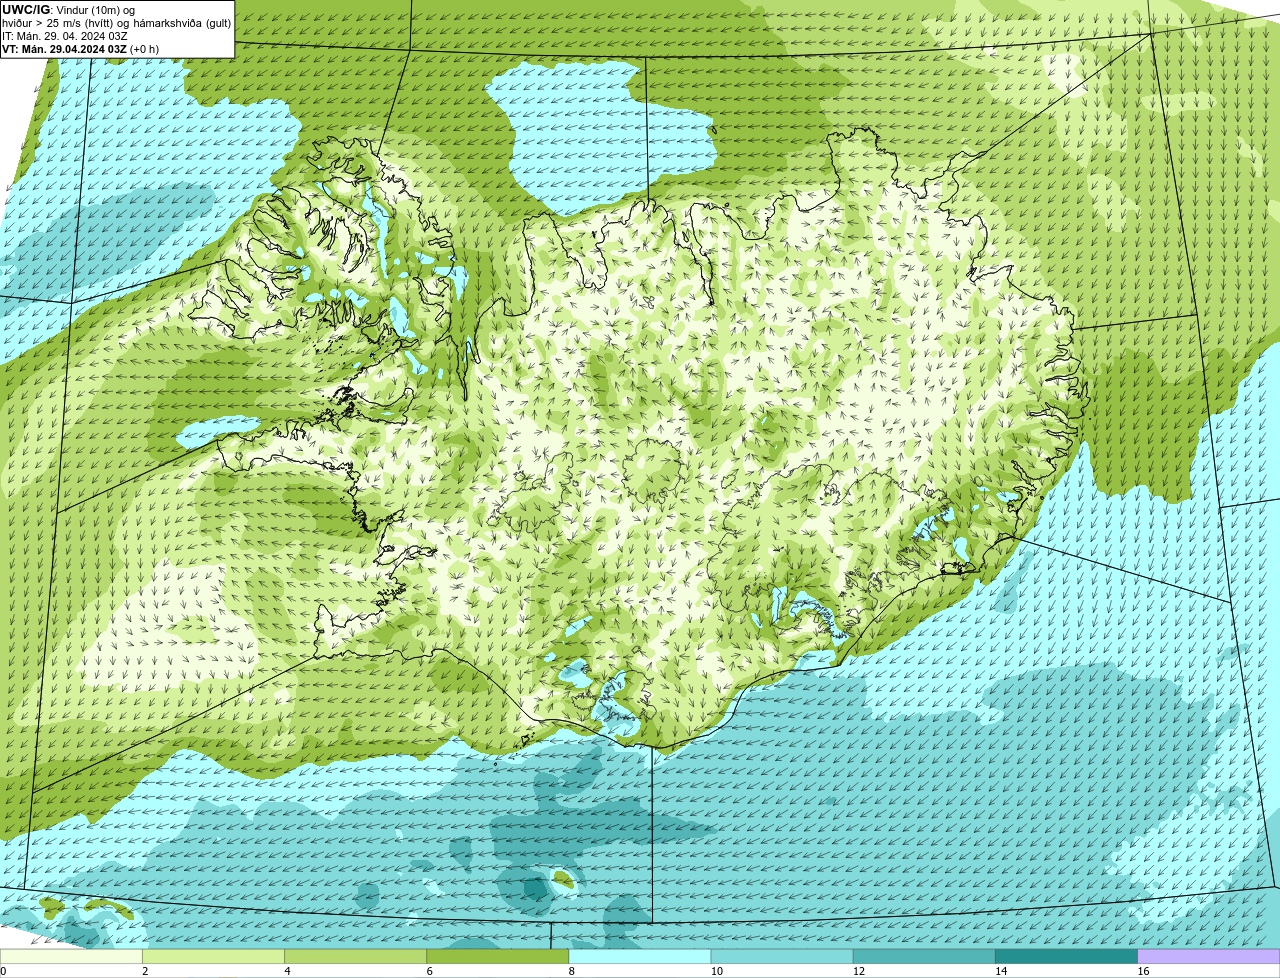Click the legend scale label '4'
Image resolution: width=1280 pixels, height=978 pixels.
coord(287,971)
